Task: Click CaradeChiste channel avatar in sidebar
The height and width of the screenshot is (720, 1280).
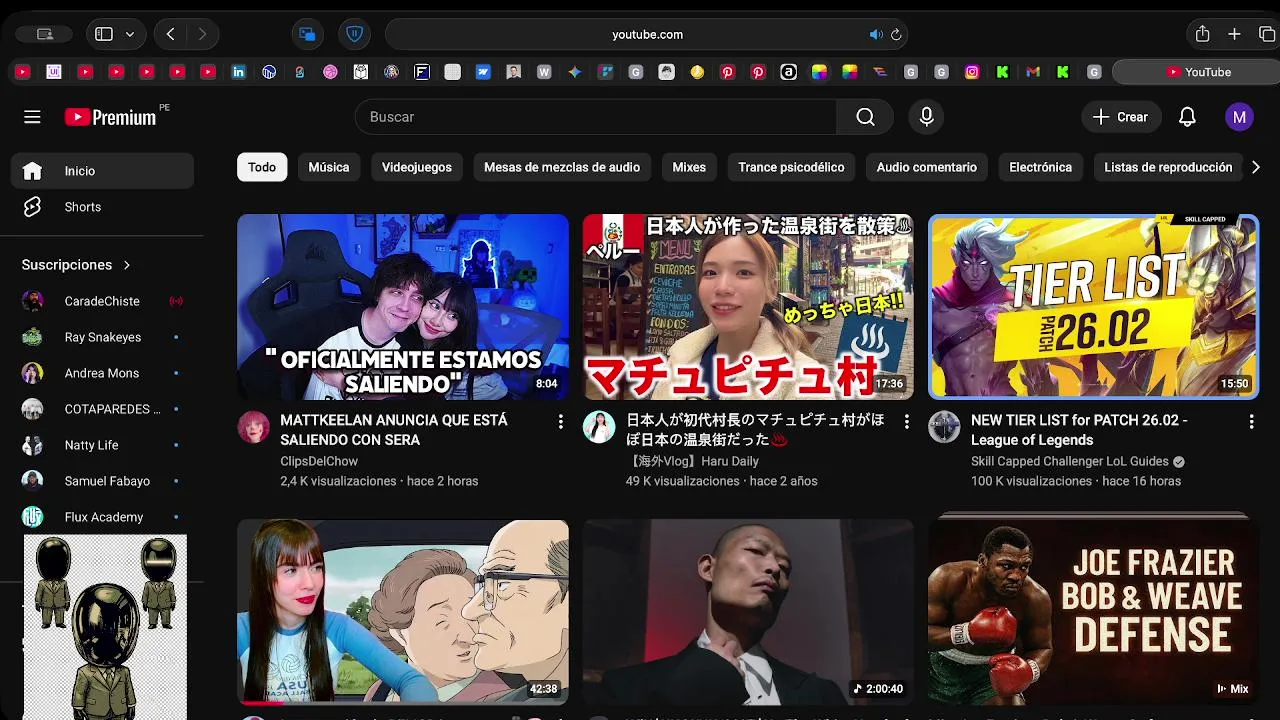Action: point(33,301)
